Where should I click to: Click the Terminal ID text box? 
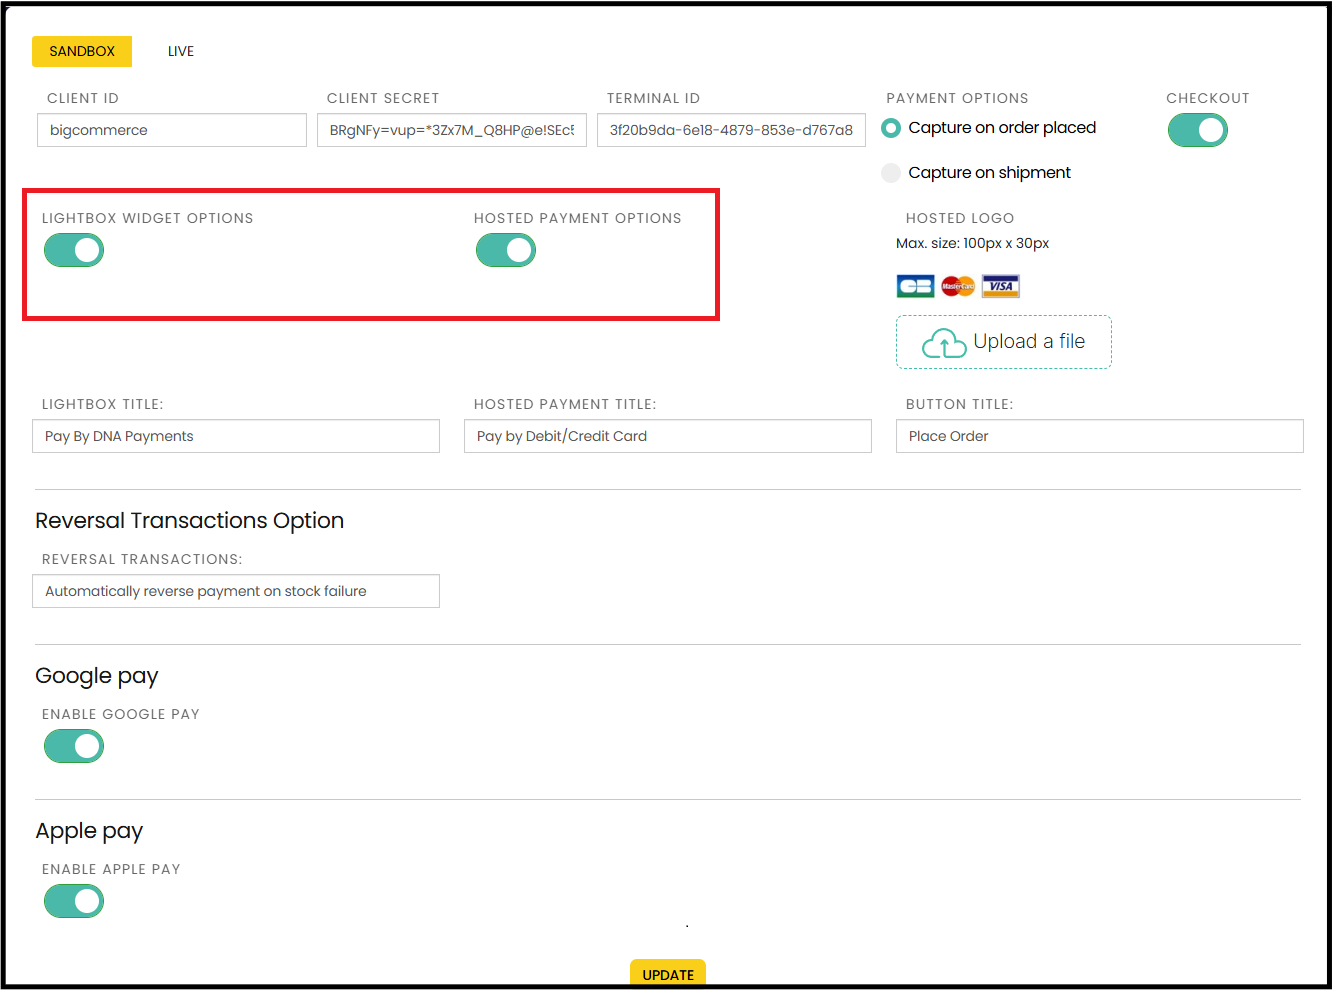click(x=731, y=130)
